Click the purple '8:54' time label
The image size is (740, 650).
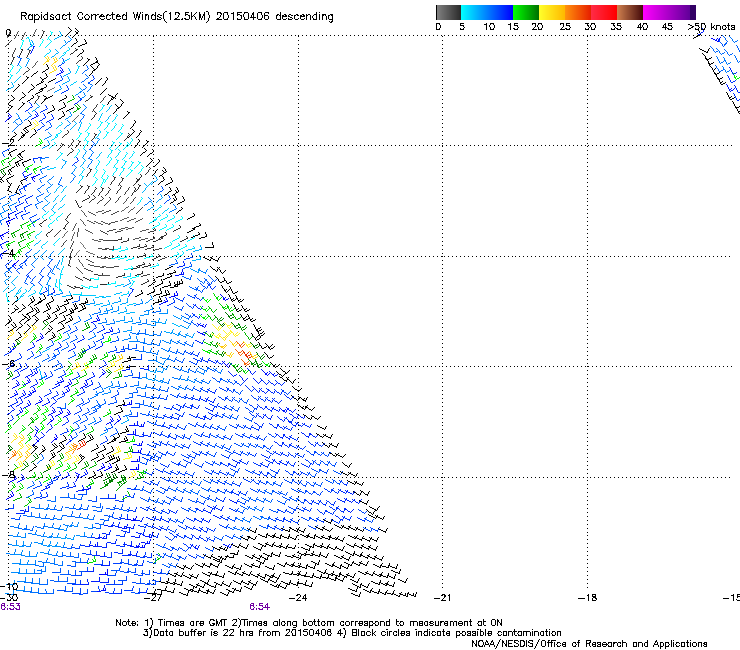coord(260,607)
